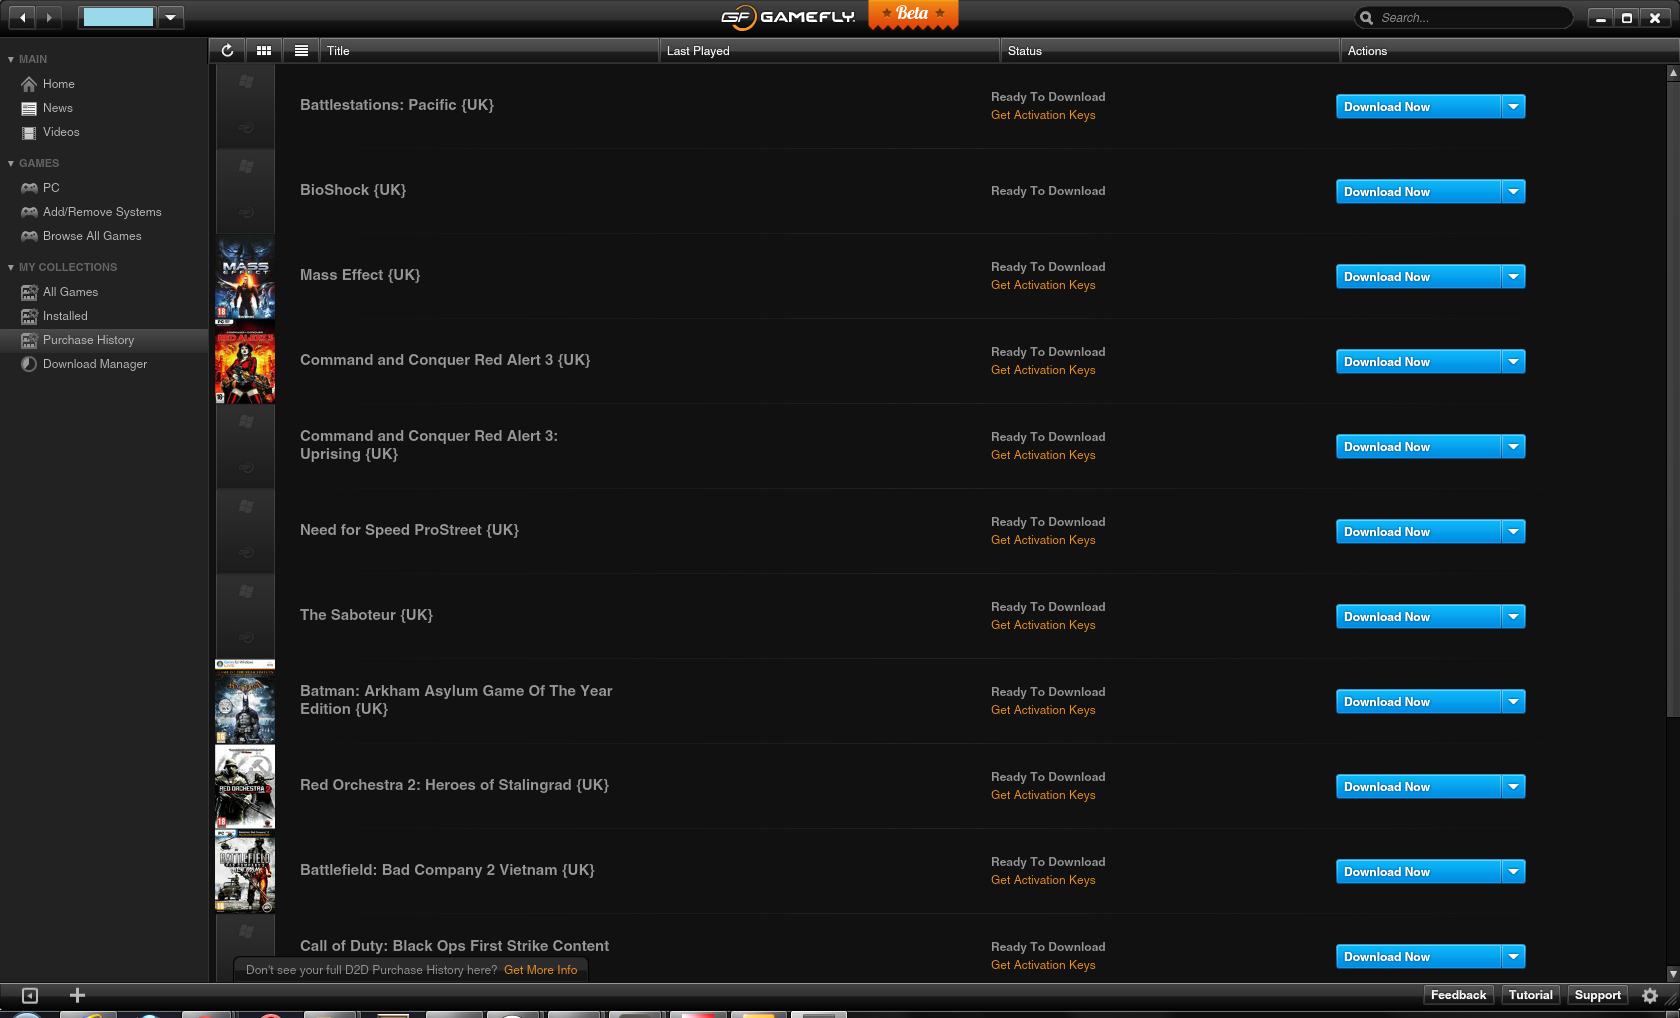Click the search magnifier icon
1680x1018 pixels.
[x=1366, y=18]
